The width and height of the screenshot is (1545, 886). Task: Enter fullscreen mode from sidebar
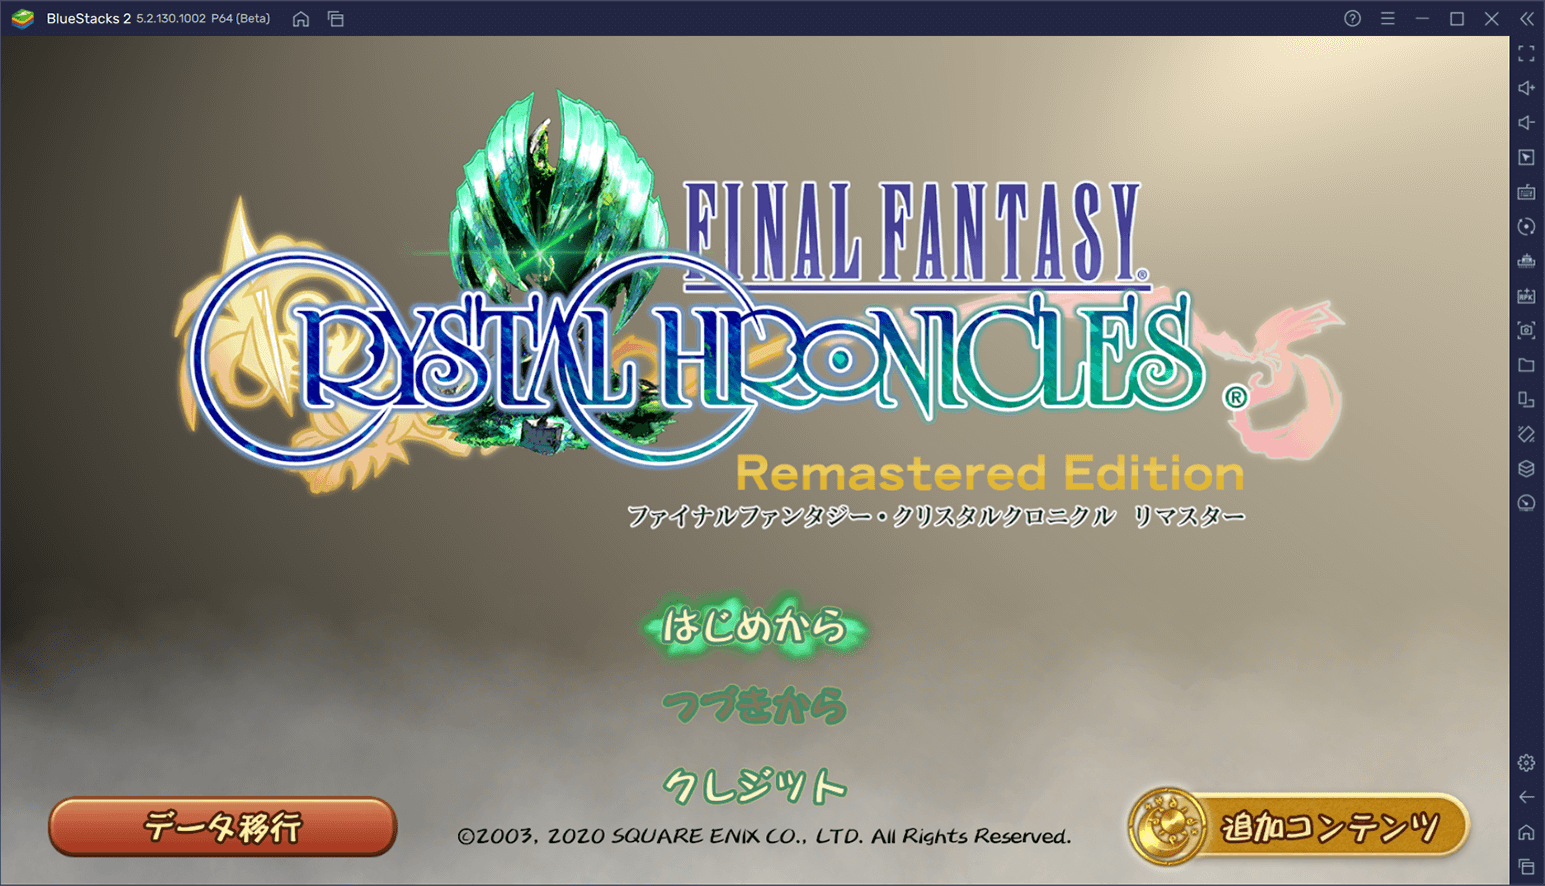1526,54
